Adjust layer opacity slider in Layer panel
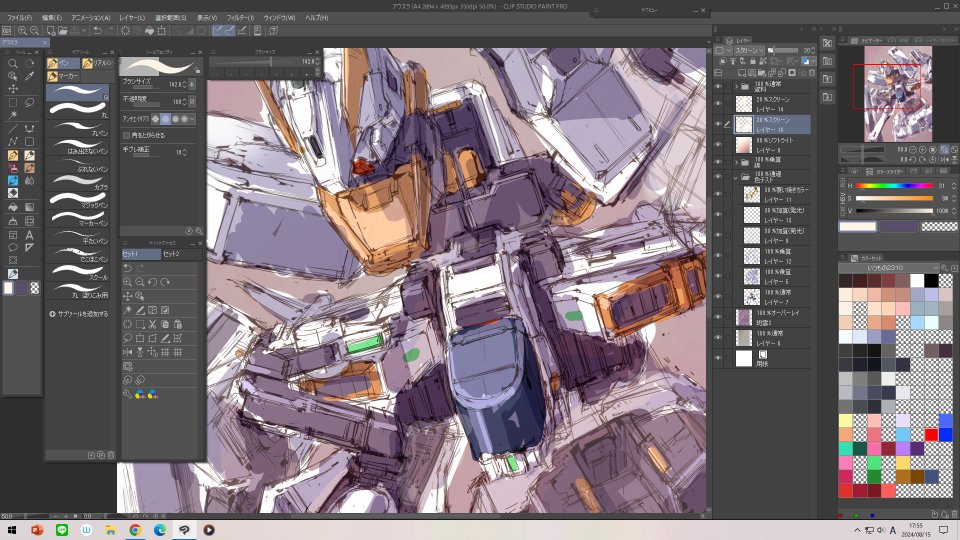The width and height of the screenshot is (960, 540). (x=783, y=50)
